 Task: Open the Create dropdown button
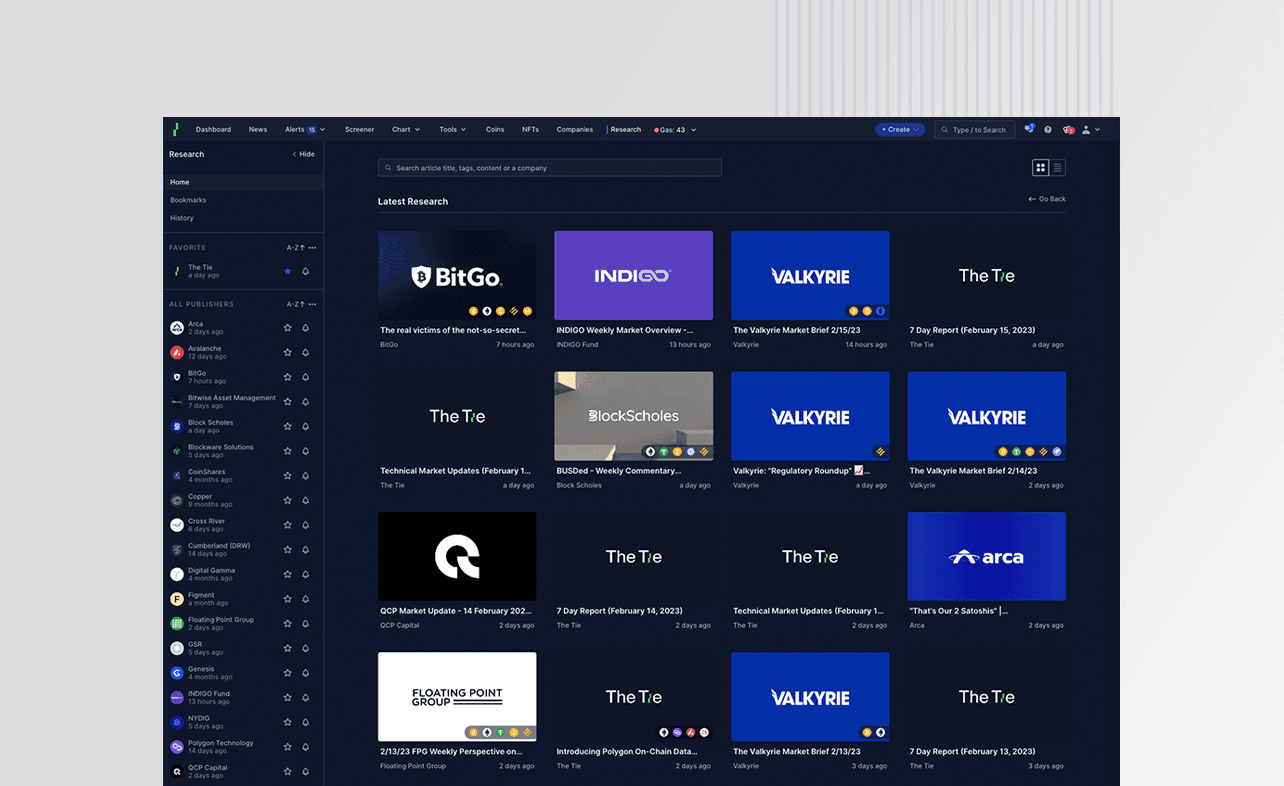point(900,129)
